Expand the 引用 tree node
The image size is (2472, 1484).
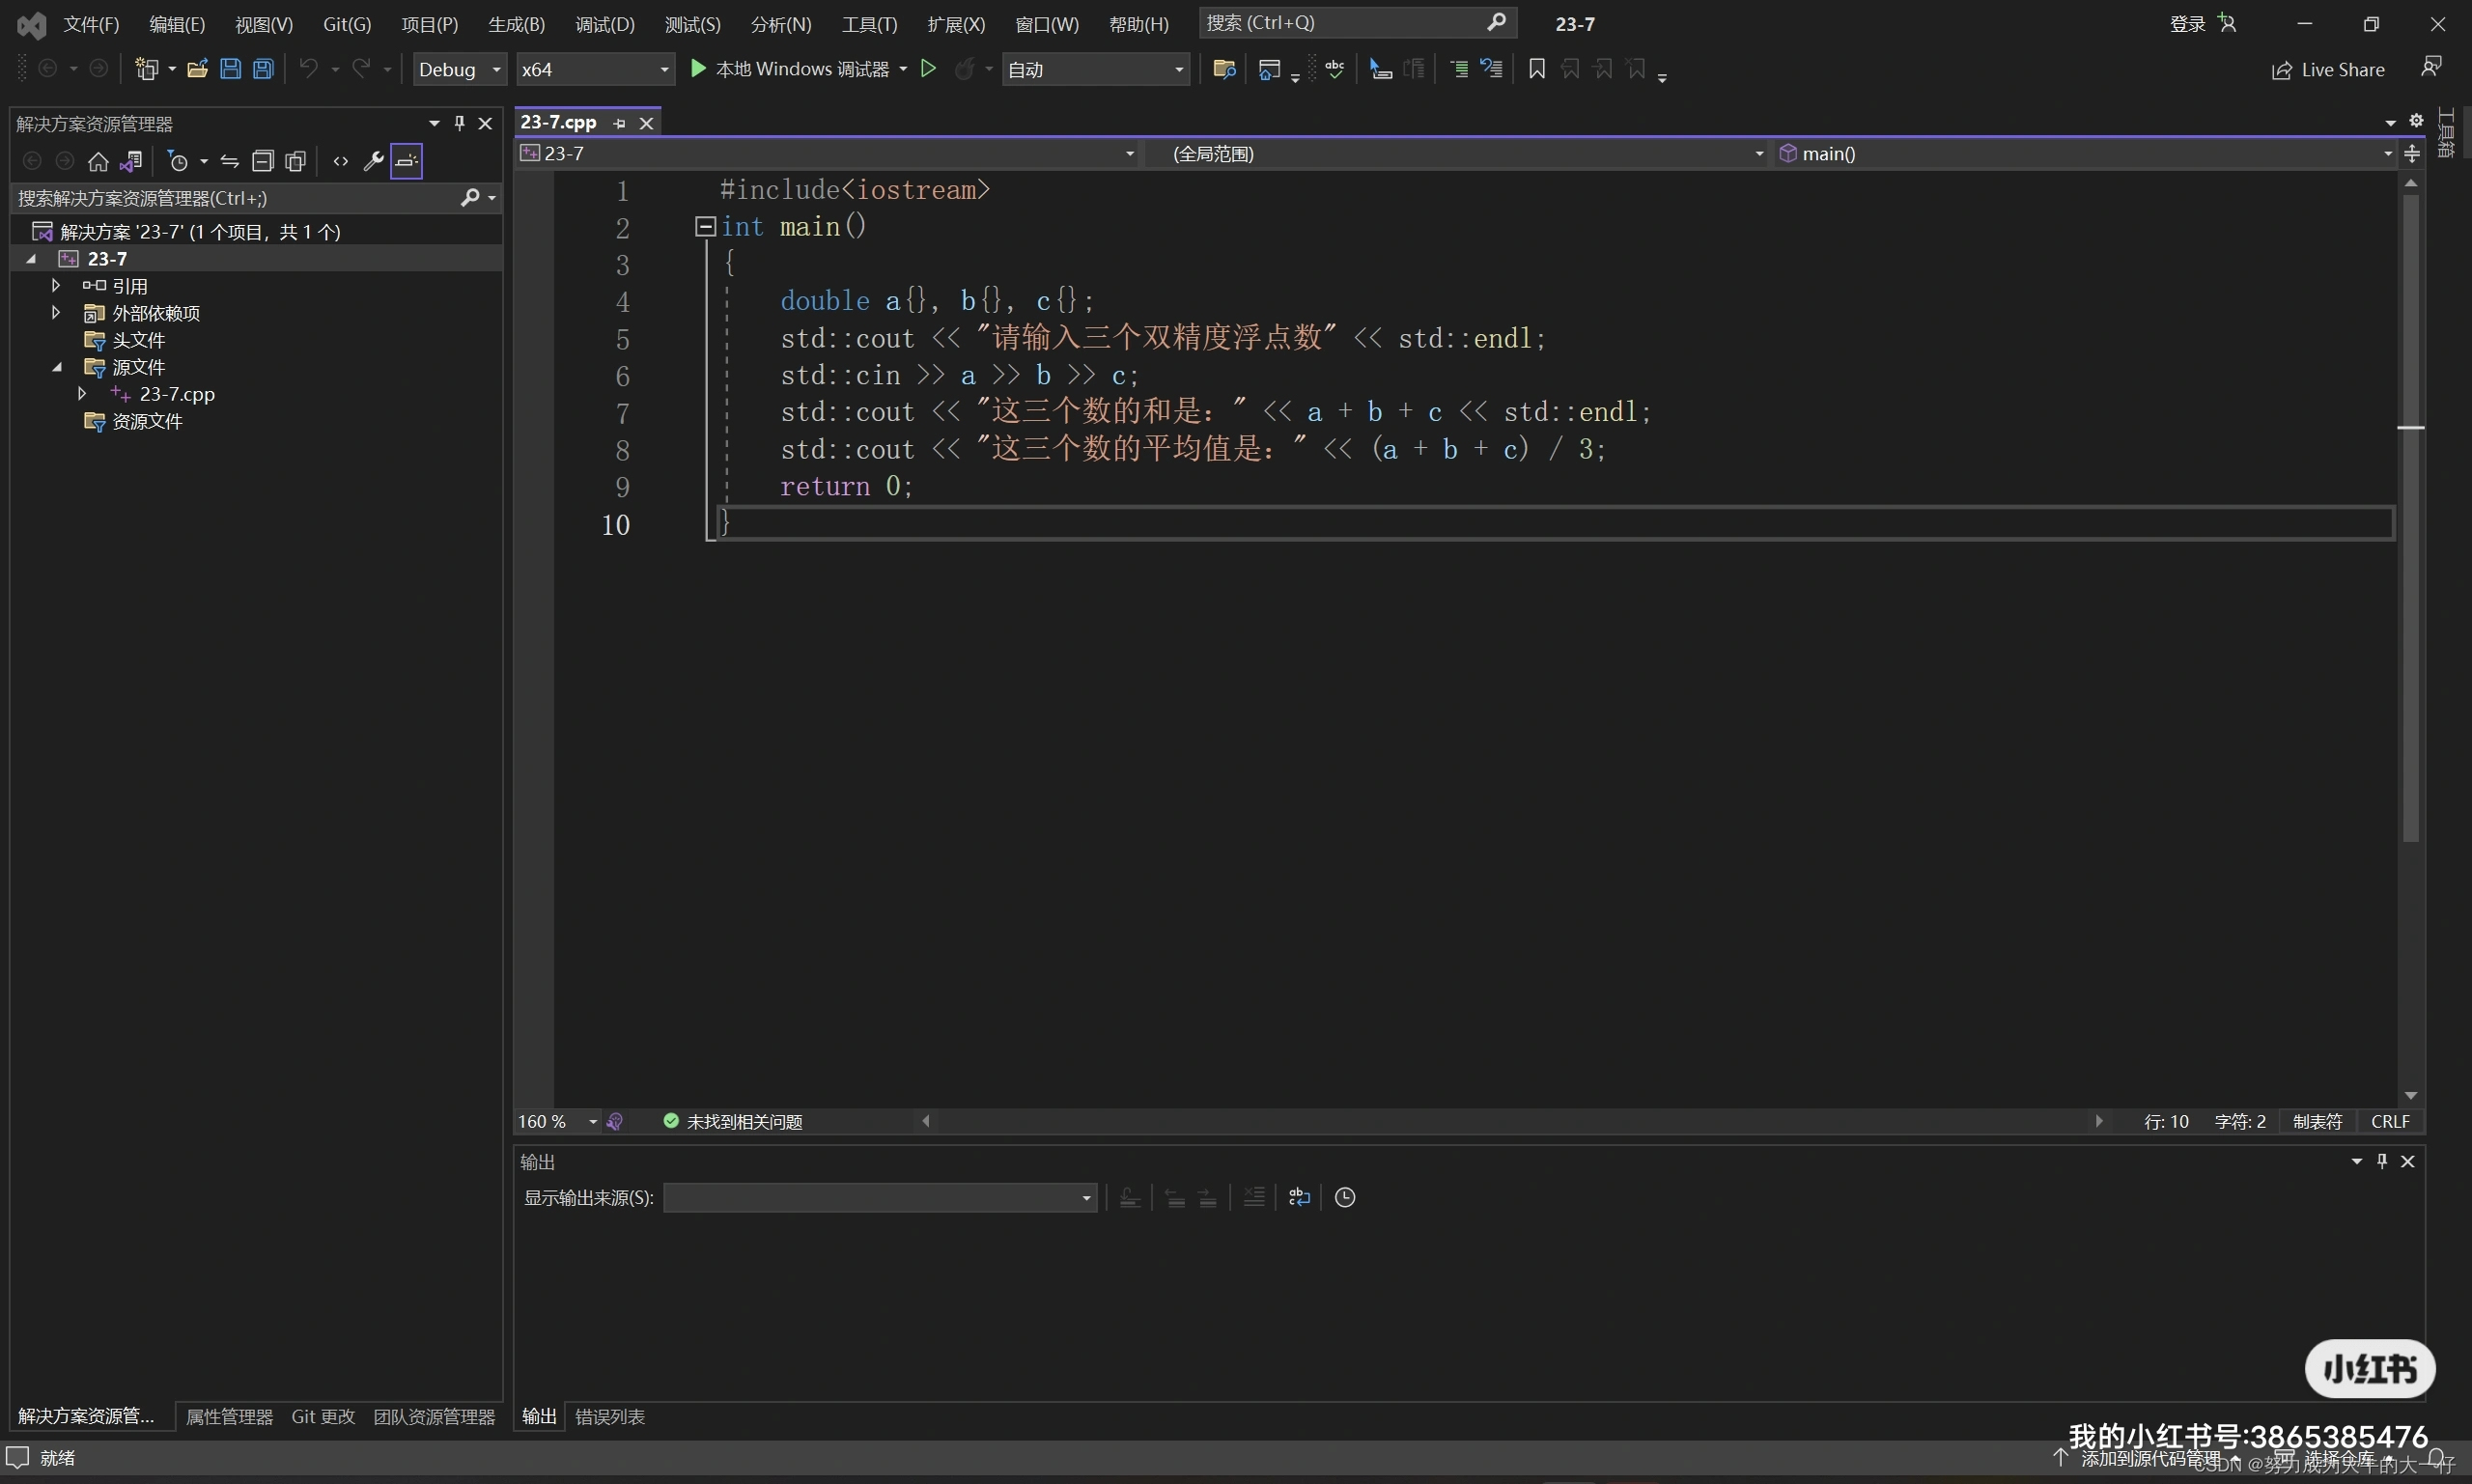coord(56,285)
